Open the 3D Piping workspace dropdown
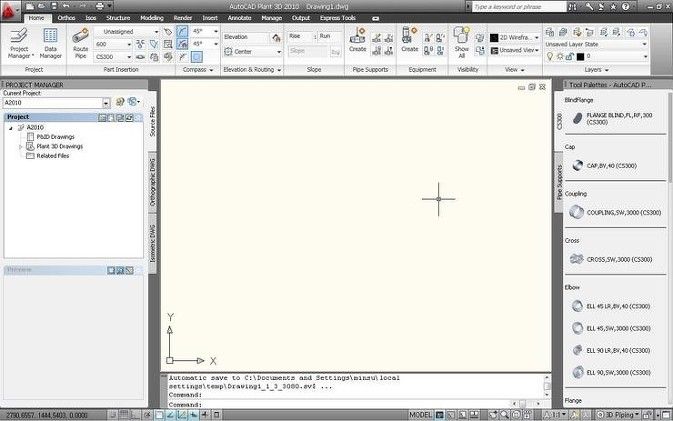The width and height of the screenshot is (673, 421). 618,415
